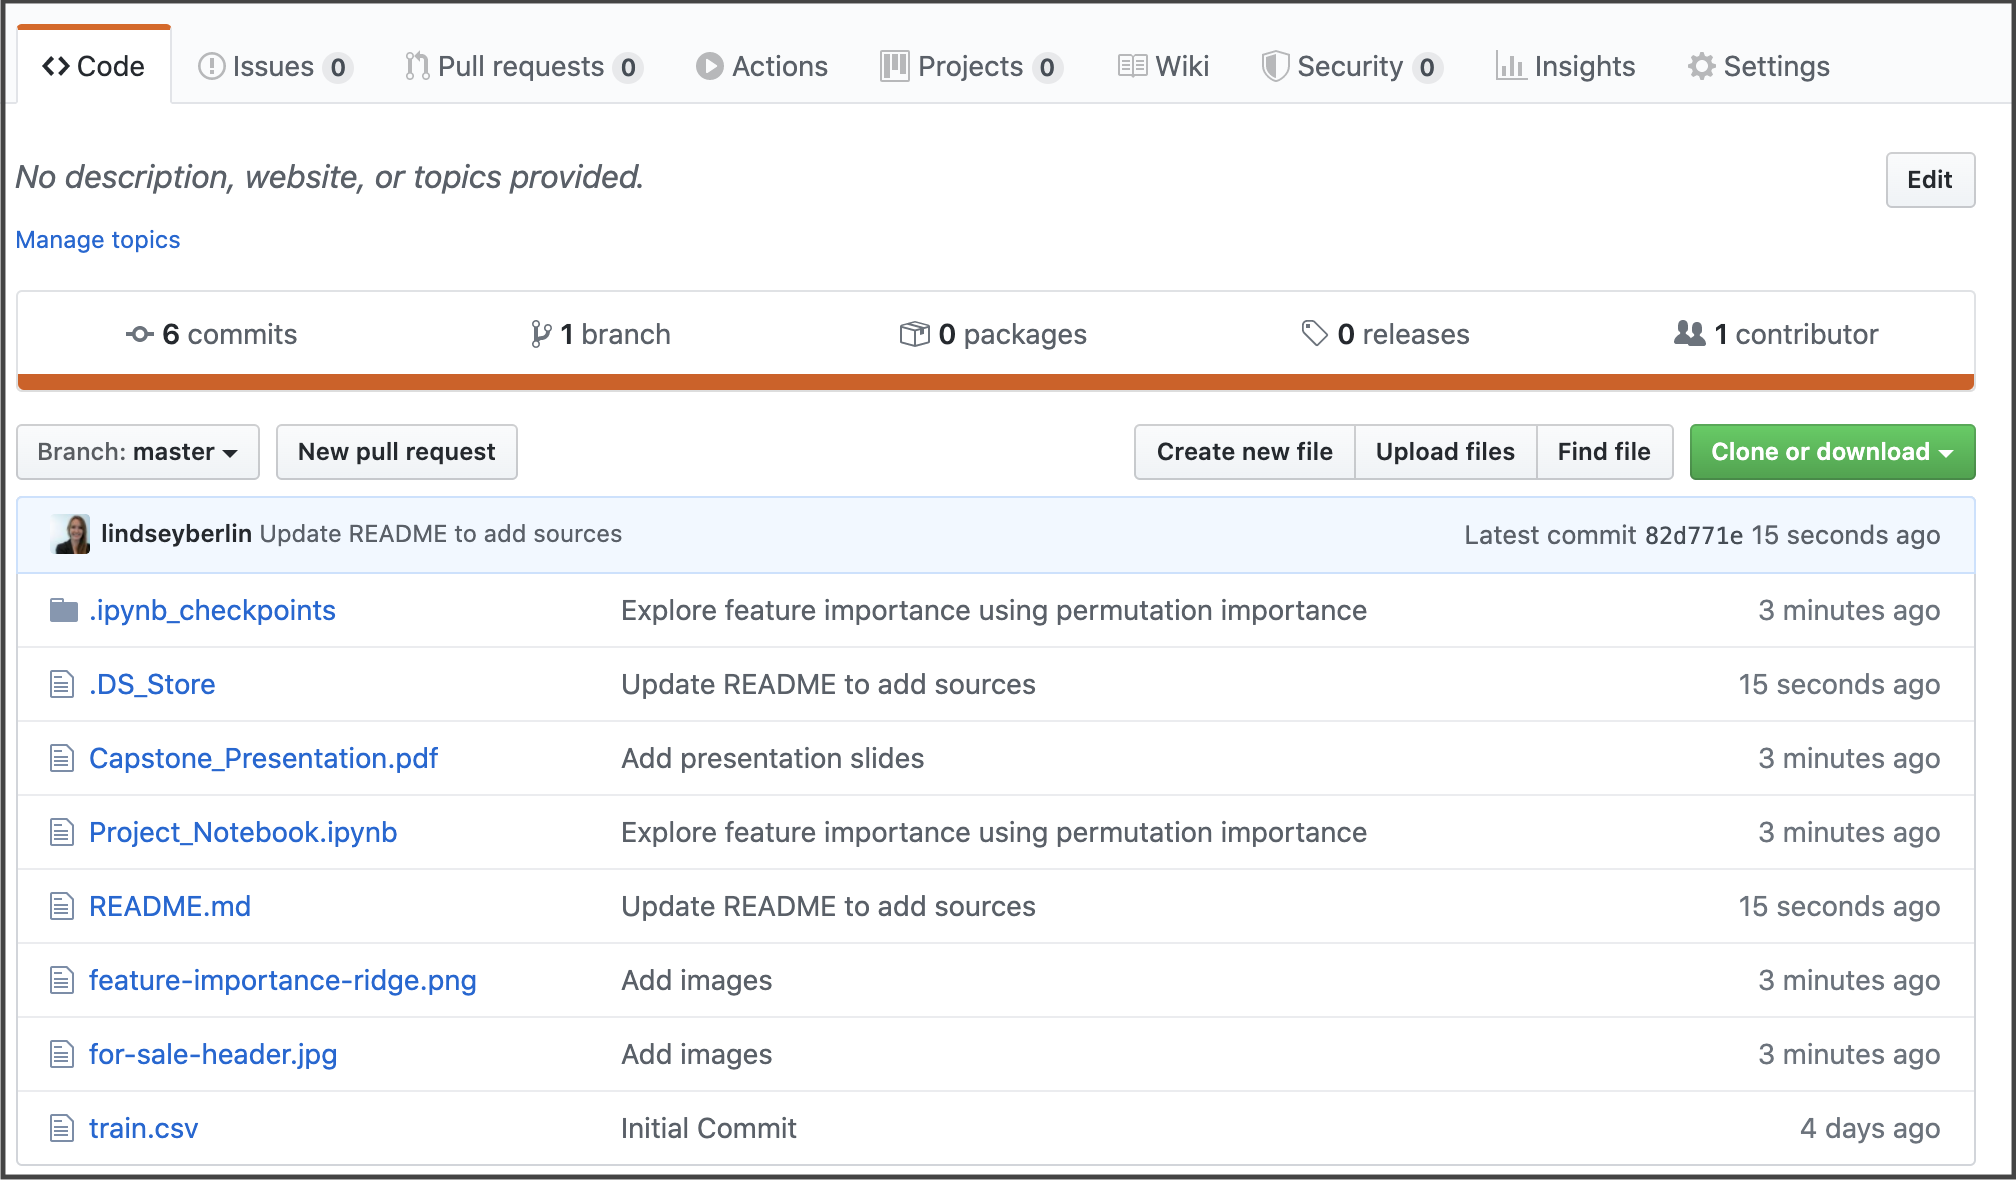The width and height of the screenshot is (2016, 1180).
Task: Click the file icon next to README.md
Action: click(62, 906)
